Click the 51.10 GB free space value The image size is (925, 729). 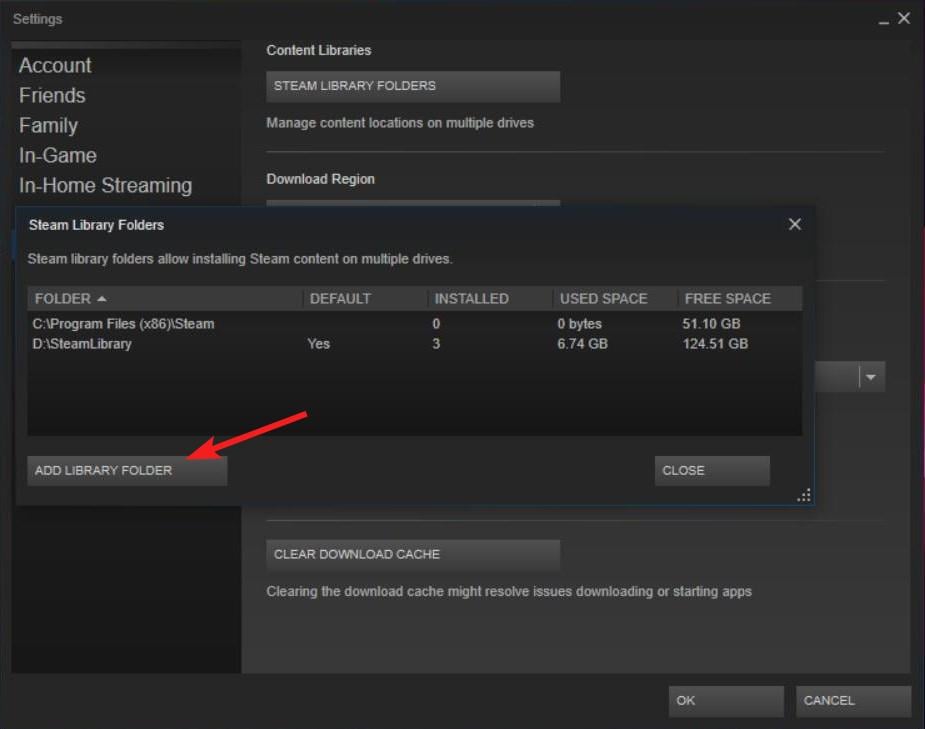pos(711,324)
